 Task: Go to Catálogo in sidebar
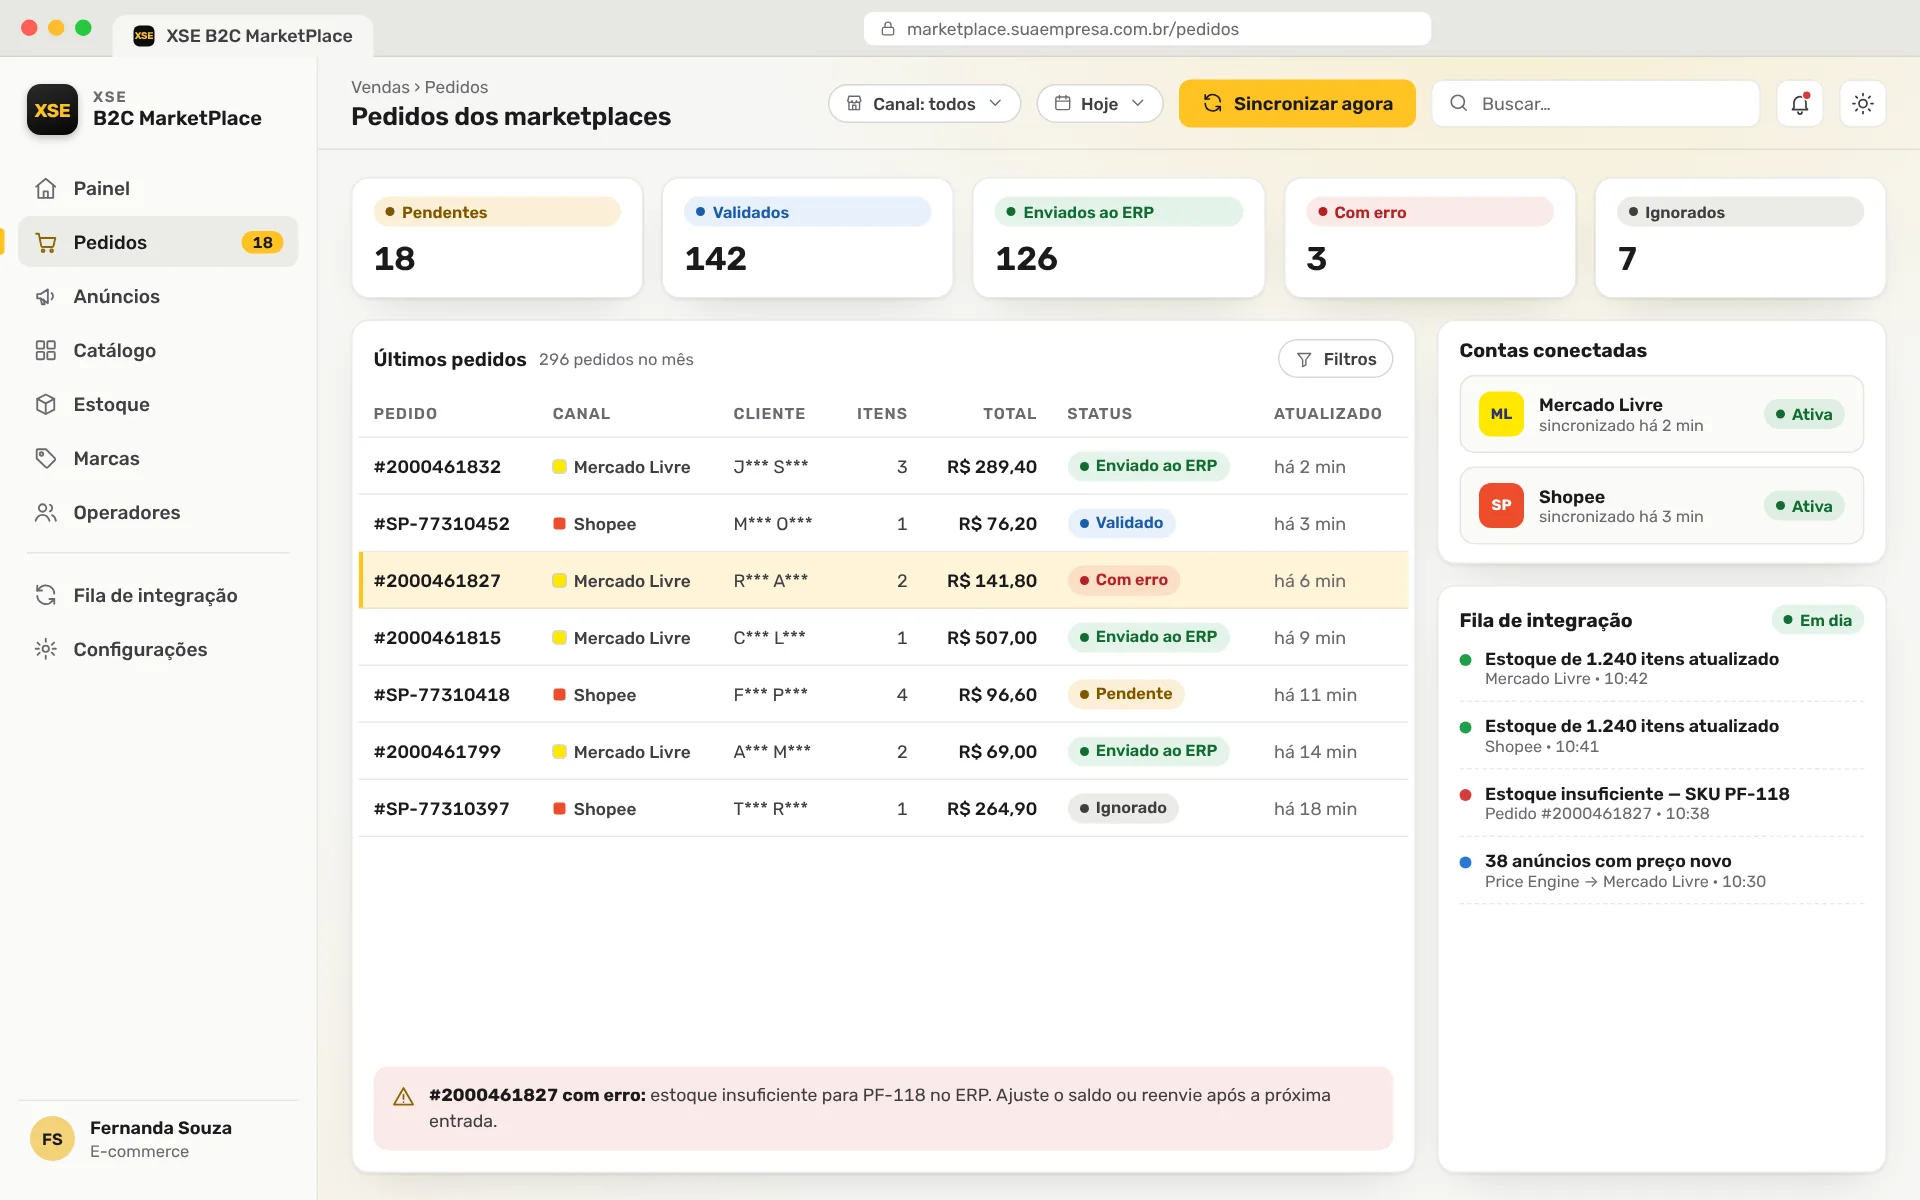[x=158, y=350]
